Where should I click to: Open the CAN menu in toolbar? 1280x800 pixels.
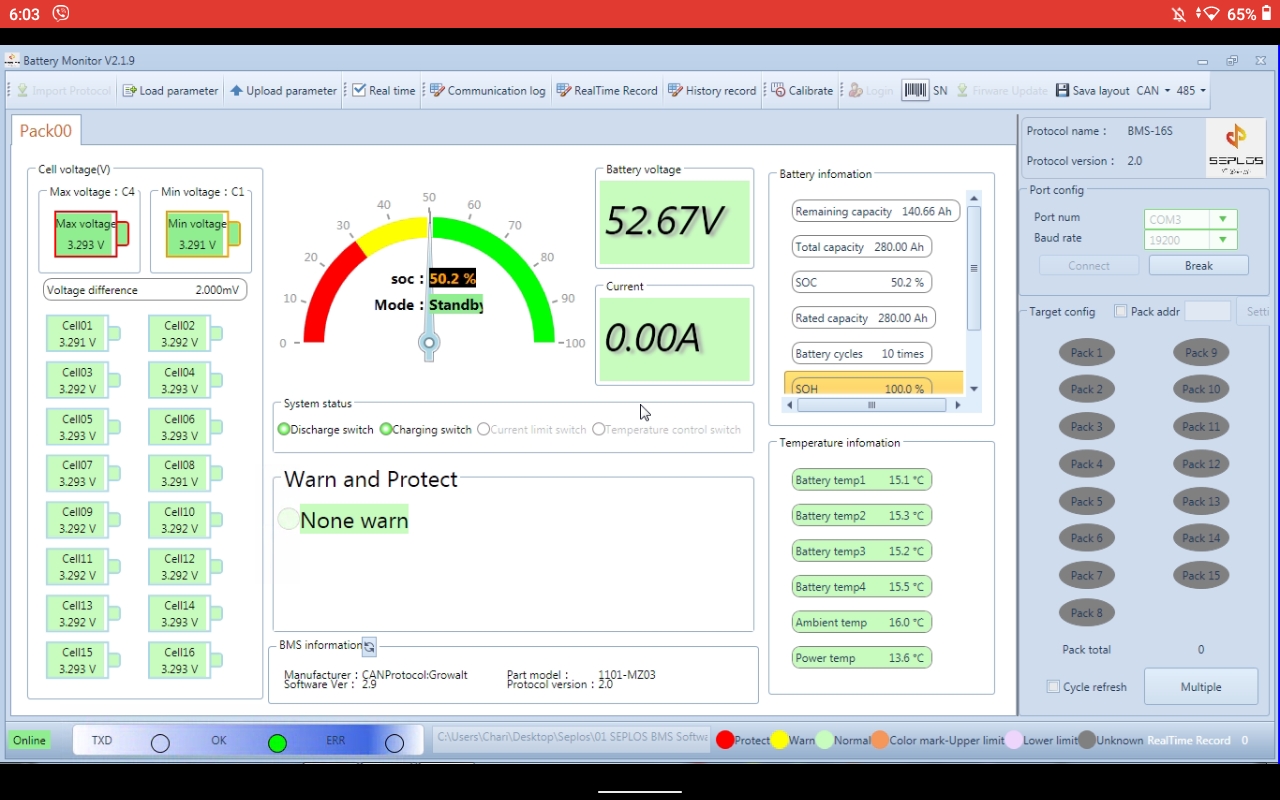coord(1152,91)
